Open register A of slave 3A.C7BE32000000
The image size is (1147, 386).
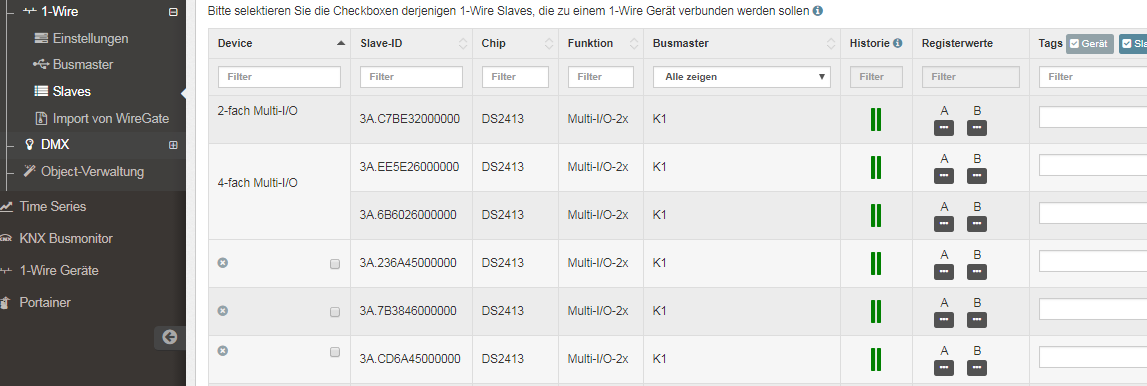coord(944,129)
